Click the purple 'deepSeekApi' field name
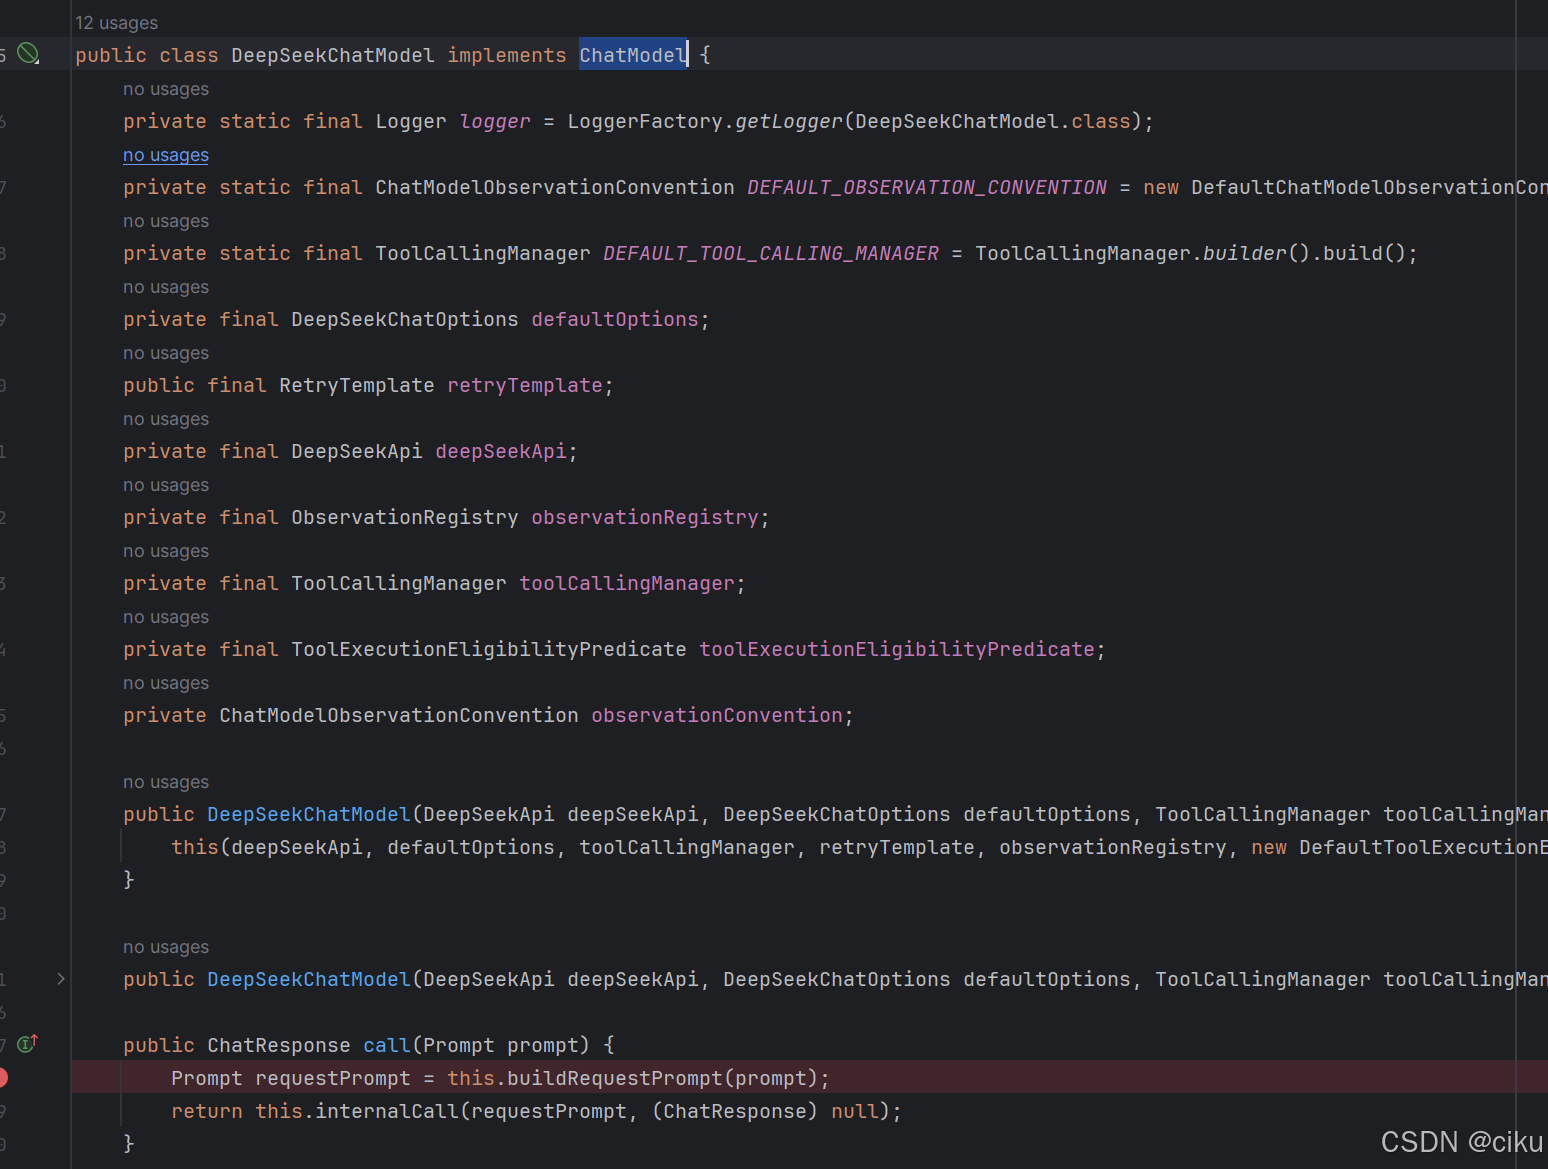1548x1169 pixels. tap(501, 451)
